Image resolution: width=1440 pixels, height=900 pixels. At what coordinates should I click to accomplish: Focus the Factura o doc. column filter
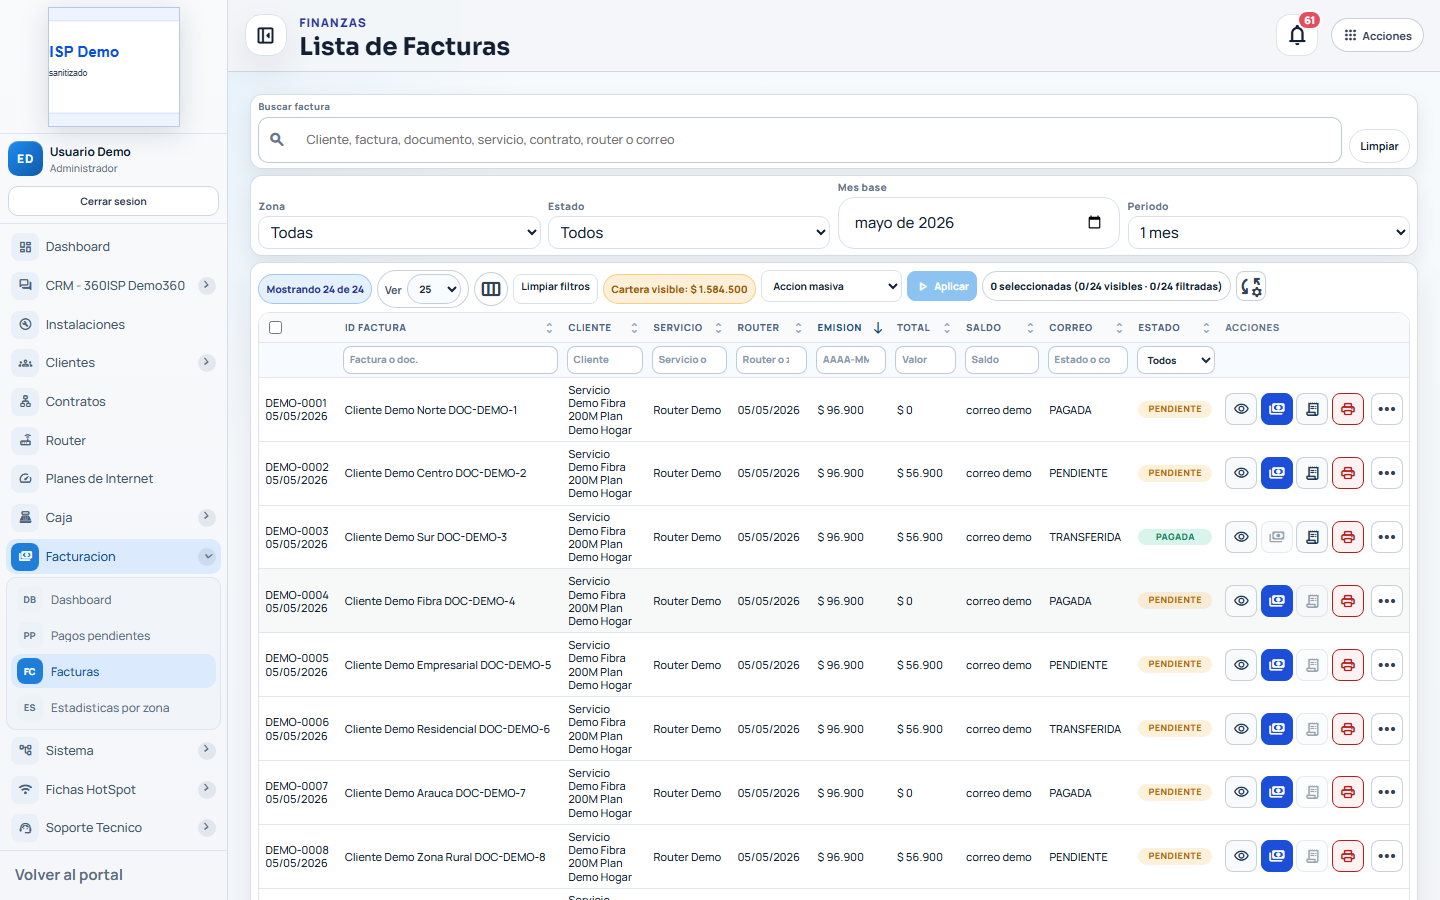click(x=450, y=360)
